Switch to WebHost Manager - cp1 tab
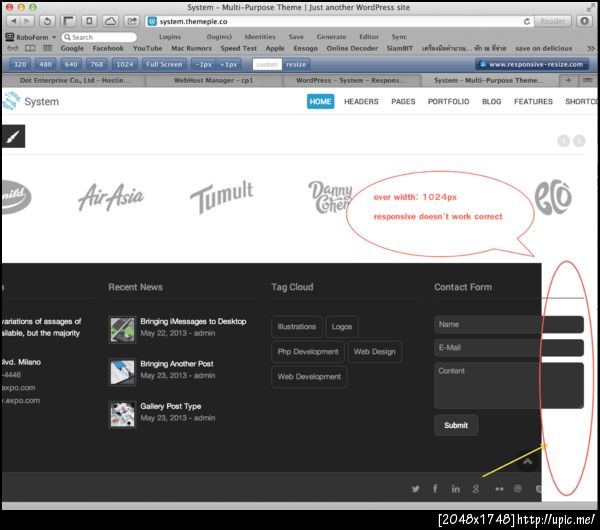The image size is (600, 530). click(x=214, y=80)
